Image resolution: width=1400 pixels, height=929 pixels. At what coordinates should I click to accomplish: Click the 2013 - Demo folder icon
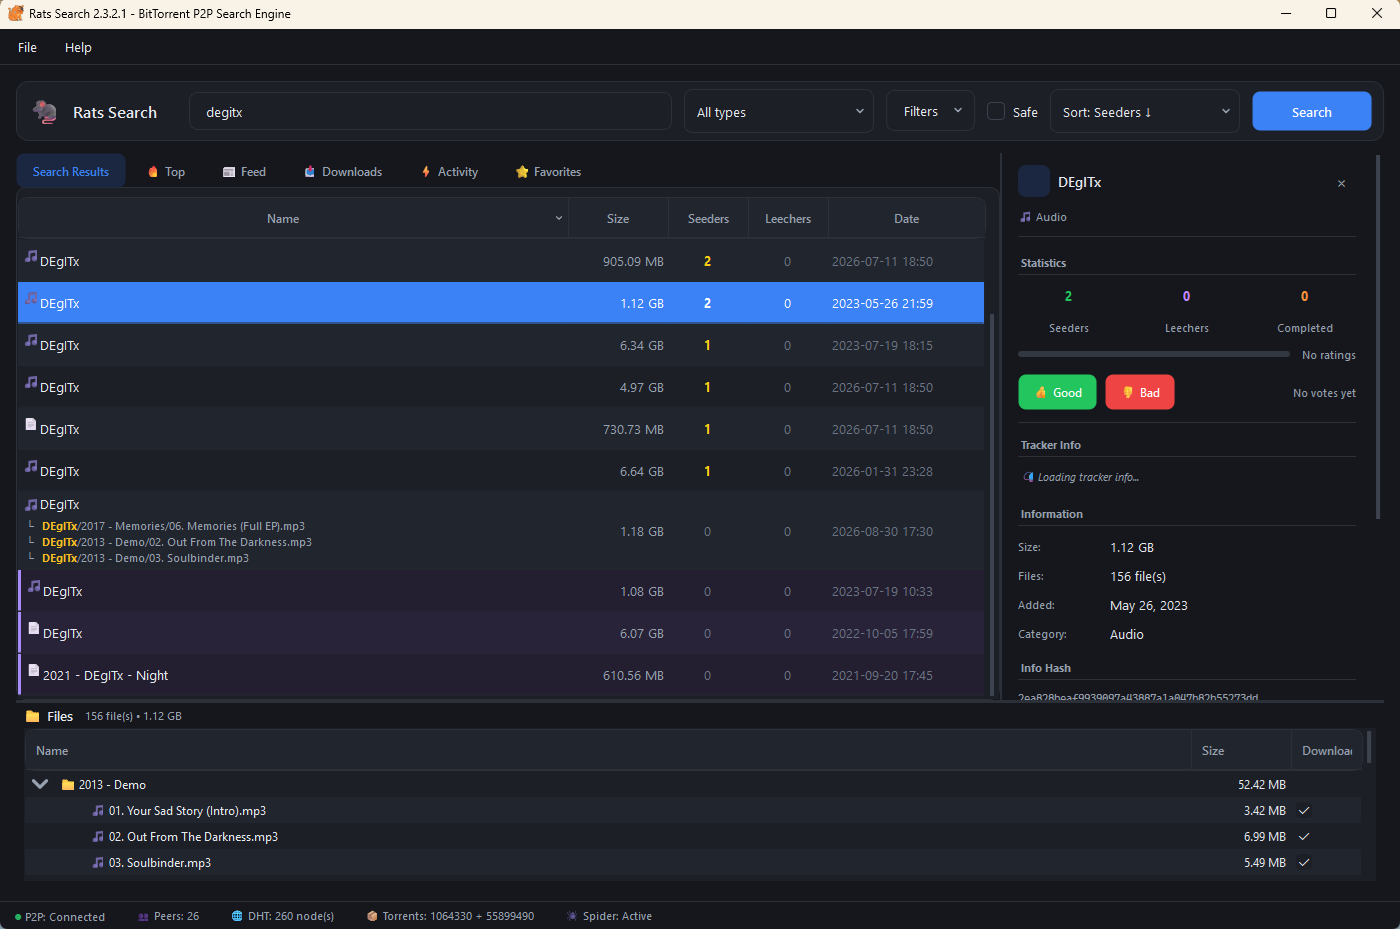[68, 785]
